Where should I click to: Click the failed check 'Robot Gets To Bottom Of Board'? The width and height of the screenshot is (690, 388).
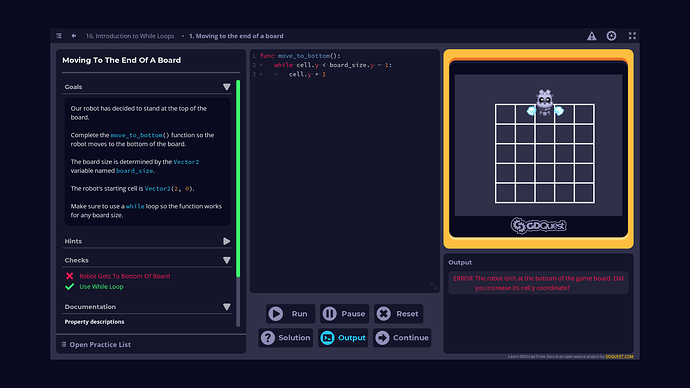pos(125,276)
